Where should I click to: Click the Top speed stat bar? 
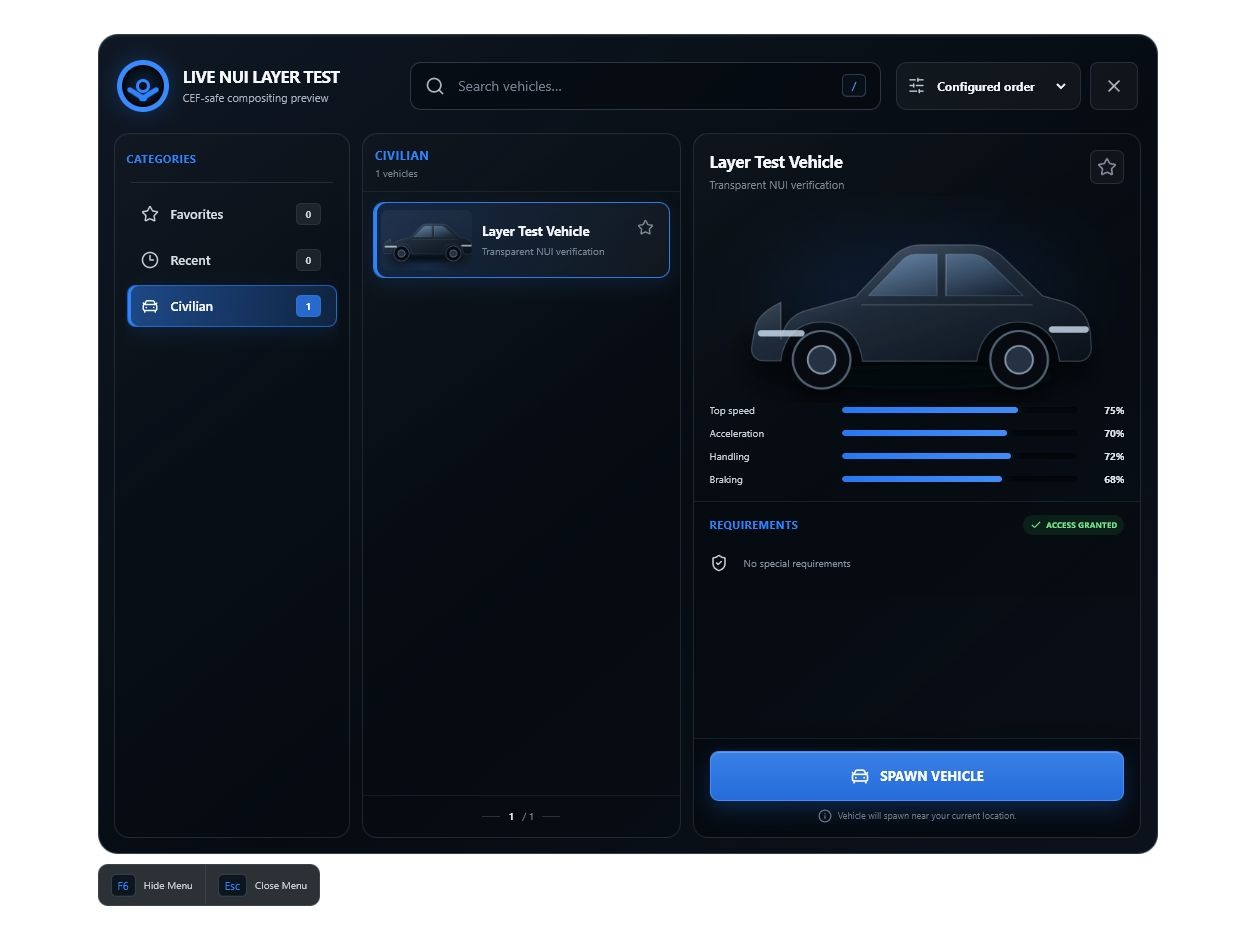[960, 410]
